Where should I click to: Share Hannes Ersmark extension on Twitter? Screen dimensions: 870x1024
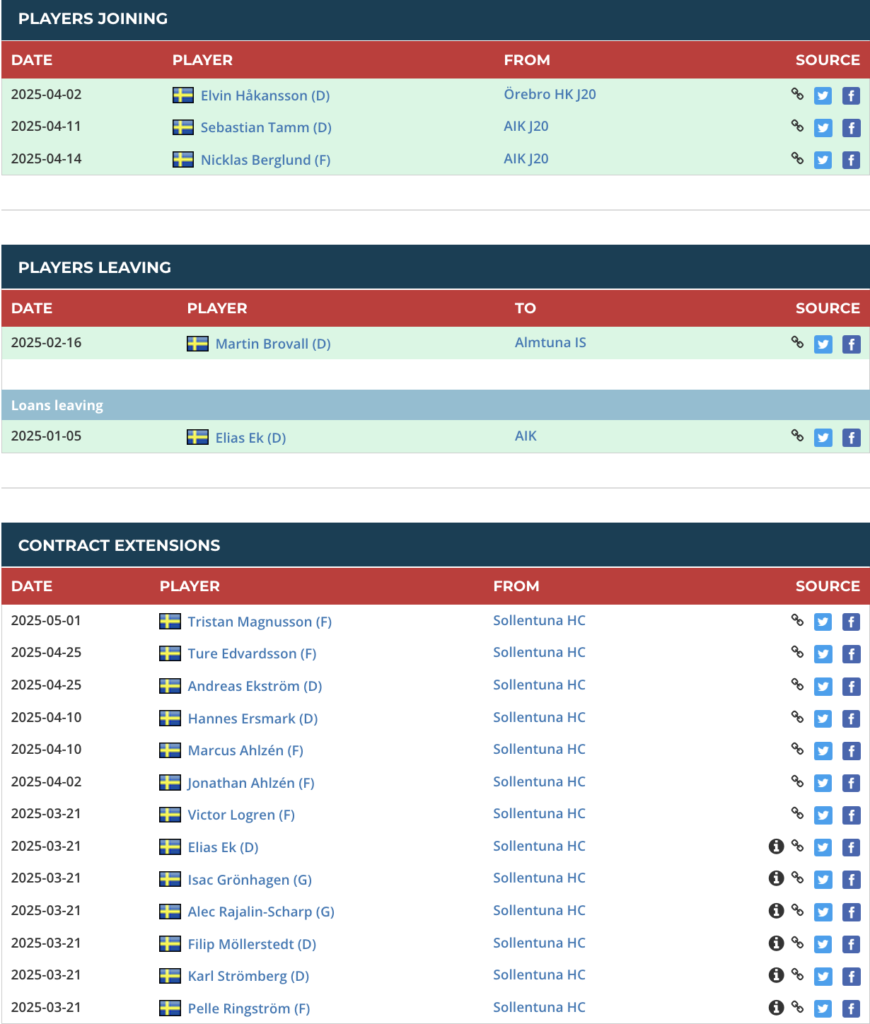point(823,718)
